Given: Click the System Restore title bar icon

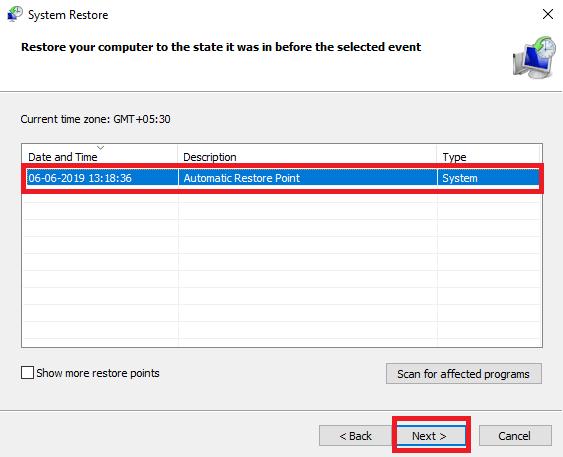Looking at the screenshot, I should pyautogui.click(x=15, y=14).
